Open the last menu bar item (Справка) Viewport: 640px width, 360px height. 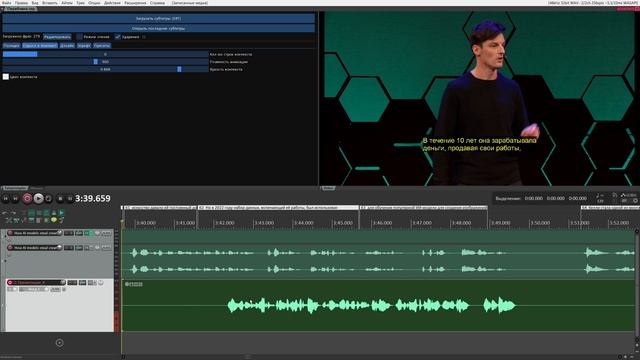point(157,3)
